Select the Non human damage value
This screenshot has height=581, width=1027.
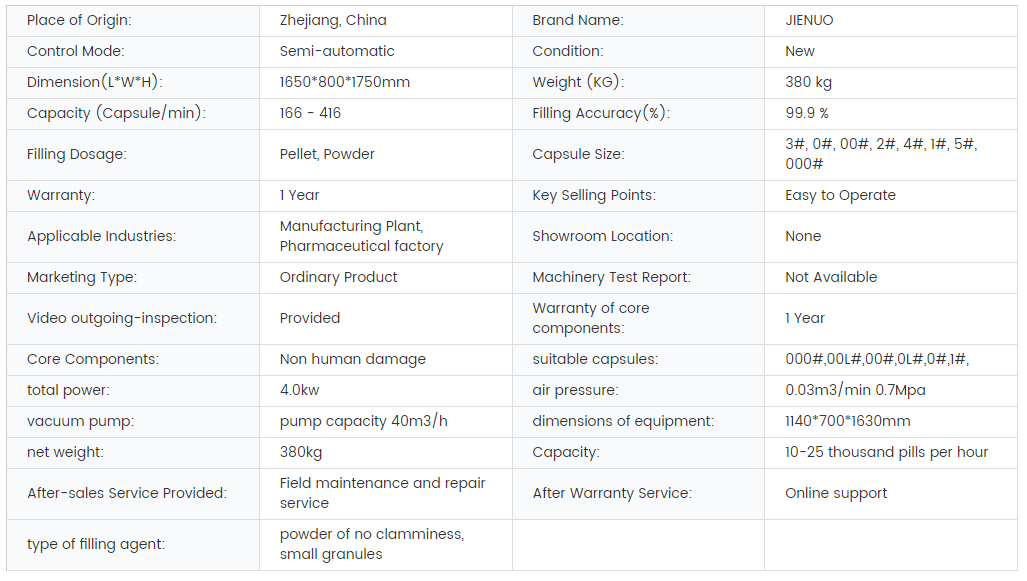[x=352, y=359]
